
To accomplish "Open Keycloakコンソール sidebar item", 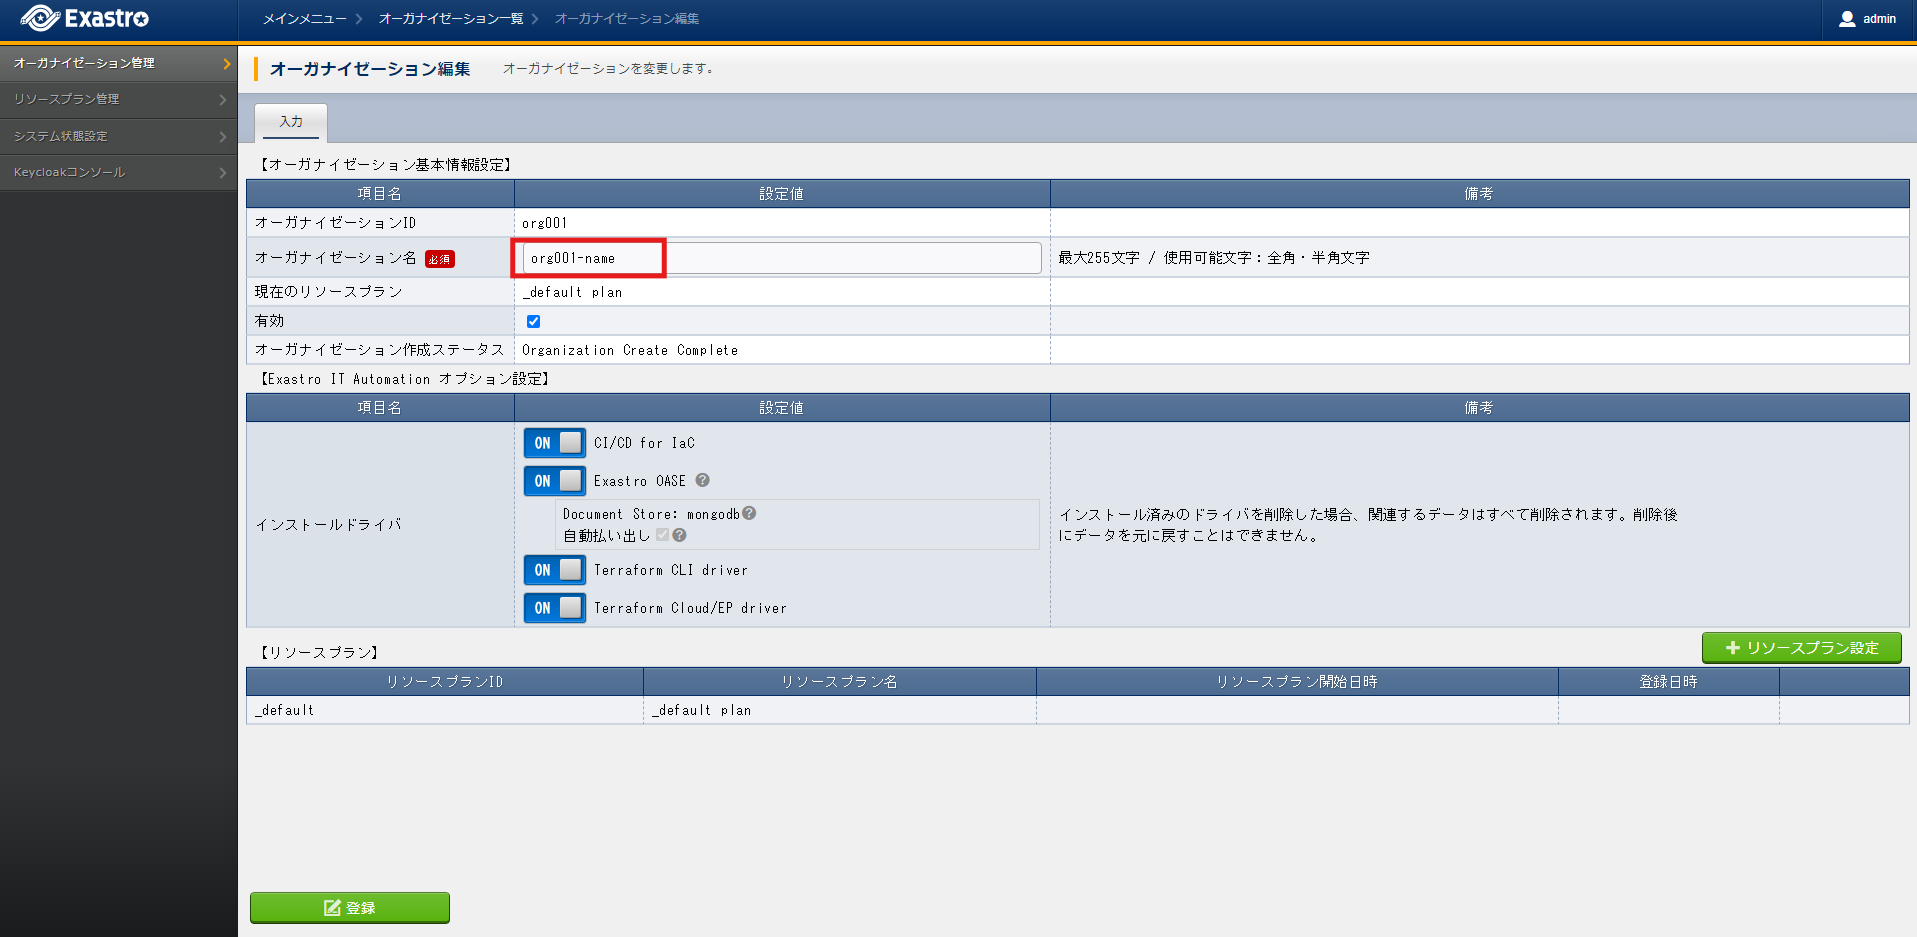I will (x=118, y=172).
